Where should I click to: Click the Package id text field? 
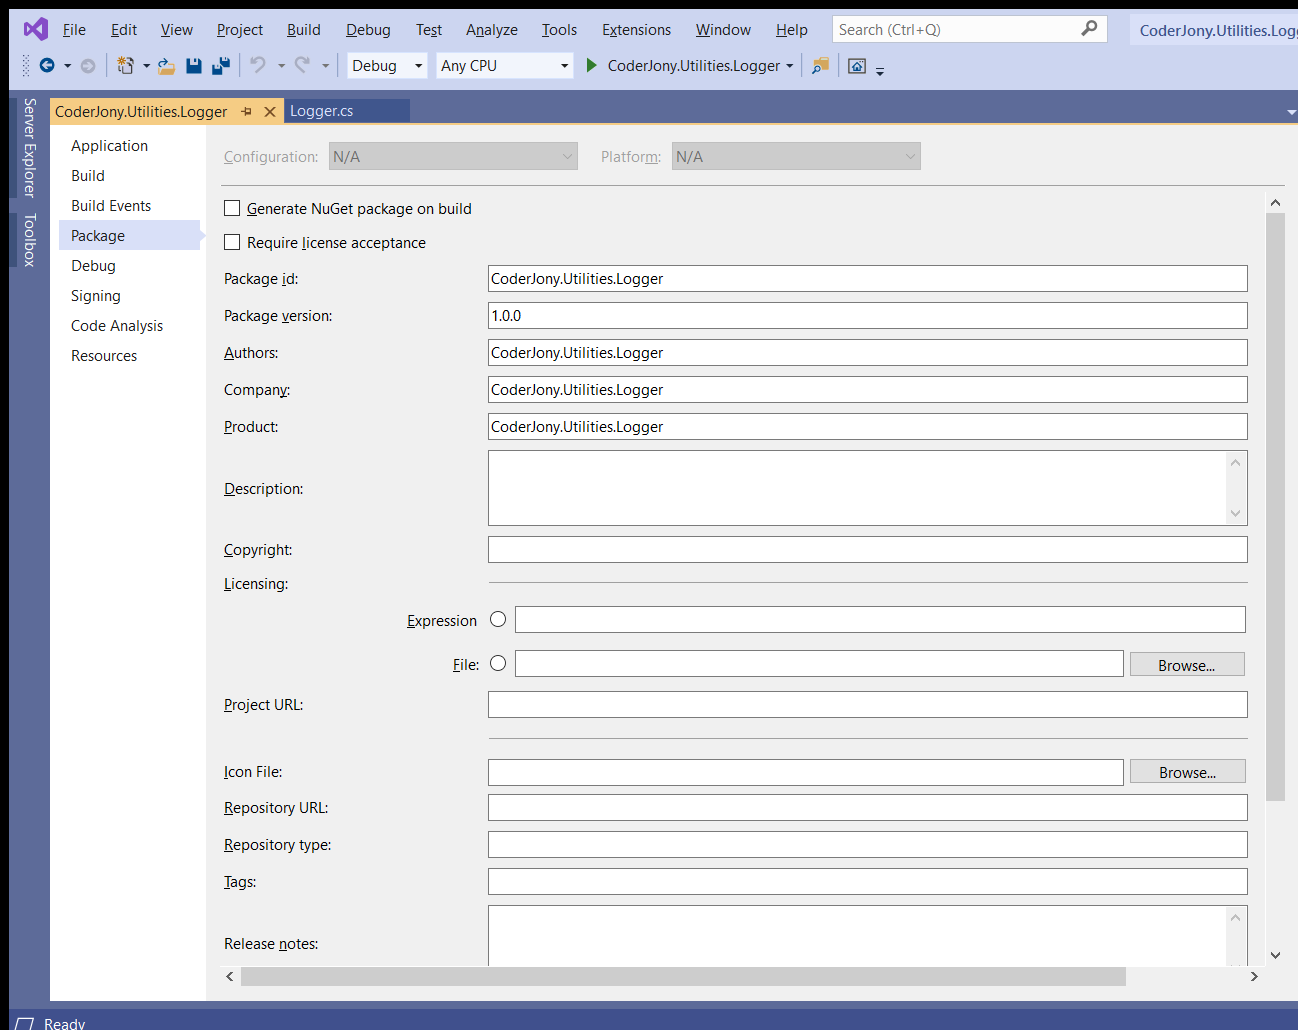coord(868,279)
